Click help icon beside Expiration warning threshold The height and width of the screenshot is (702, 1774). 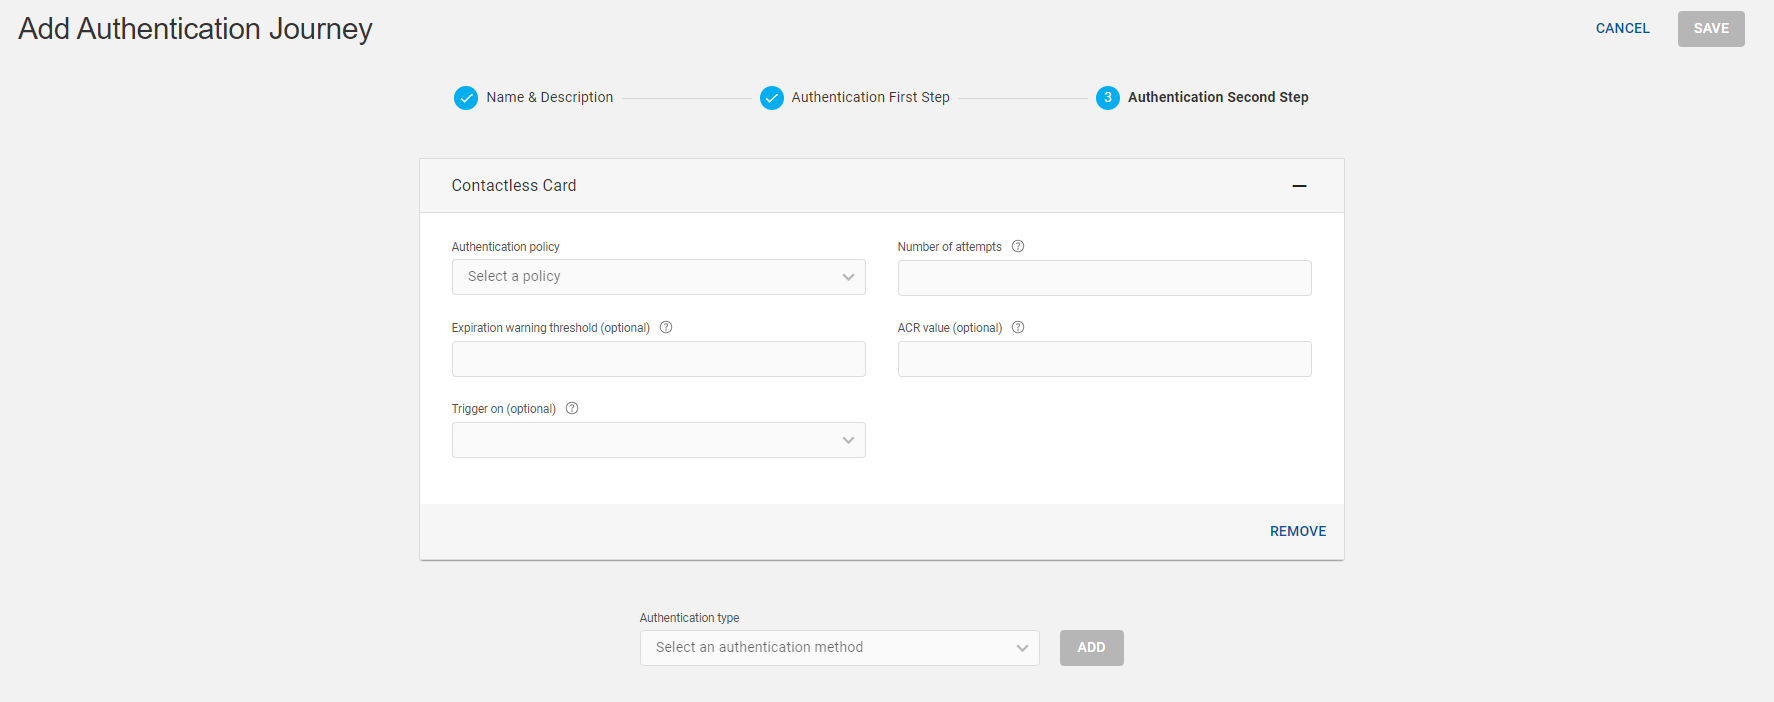click(666, 327)
